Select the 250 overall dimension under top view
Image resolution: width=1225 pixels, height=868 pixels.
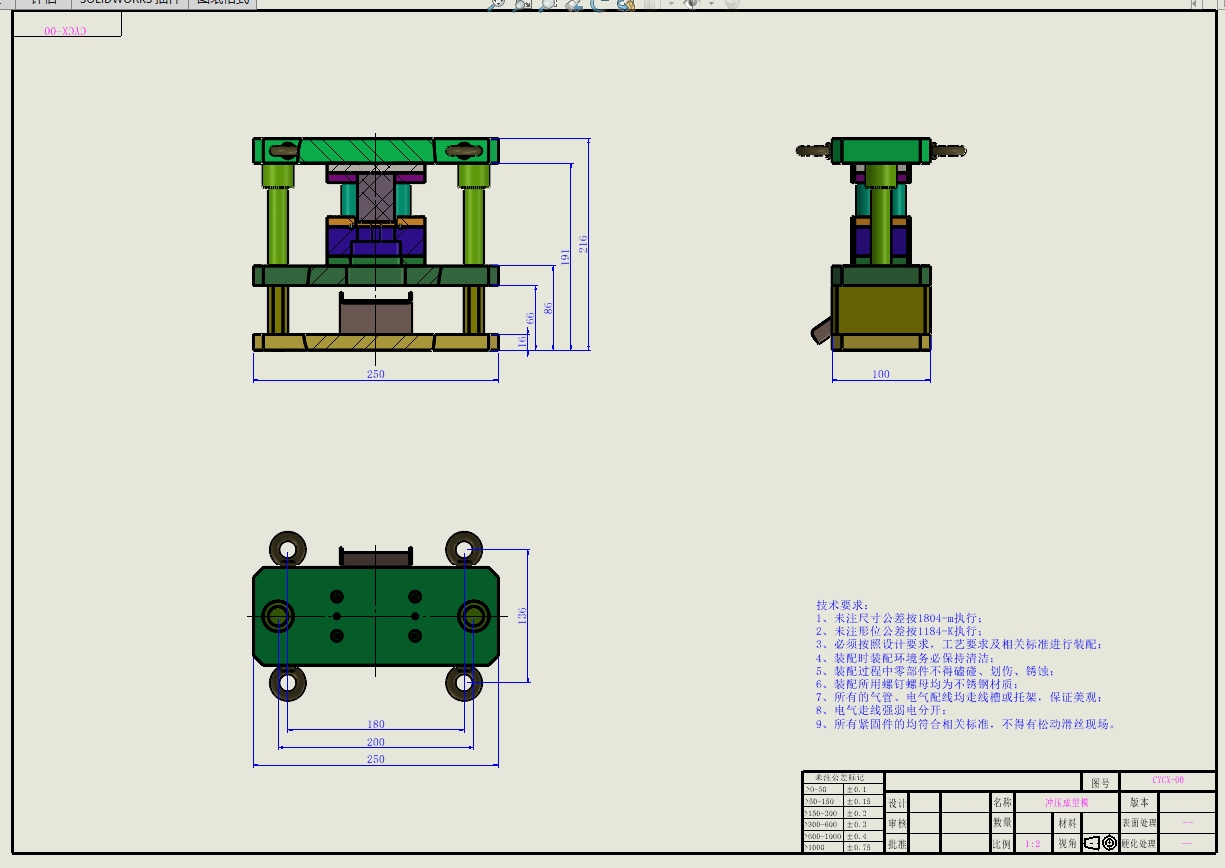pyautogui.click(x=376, y=760)
